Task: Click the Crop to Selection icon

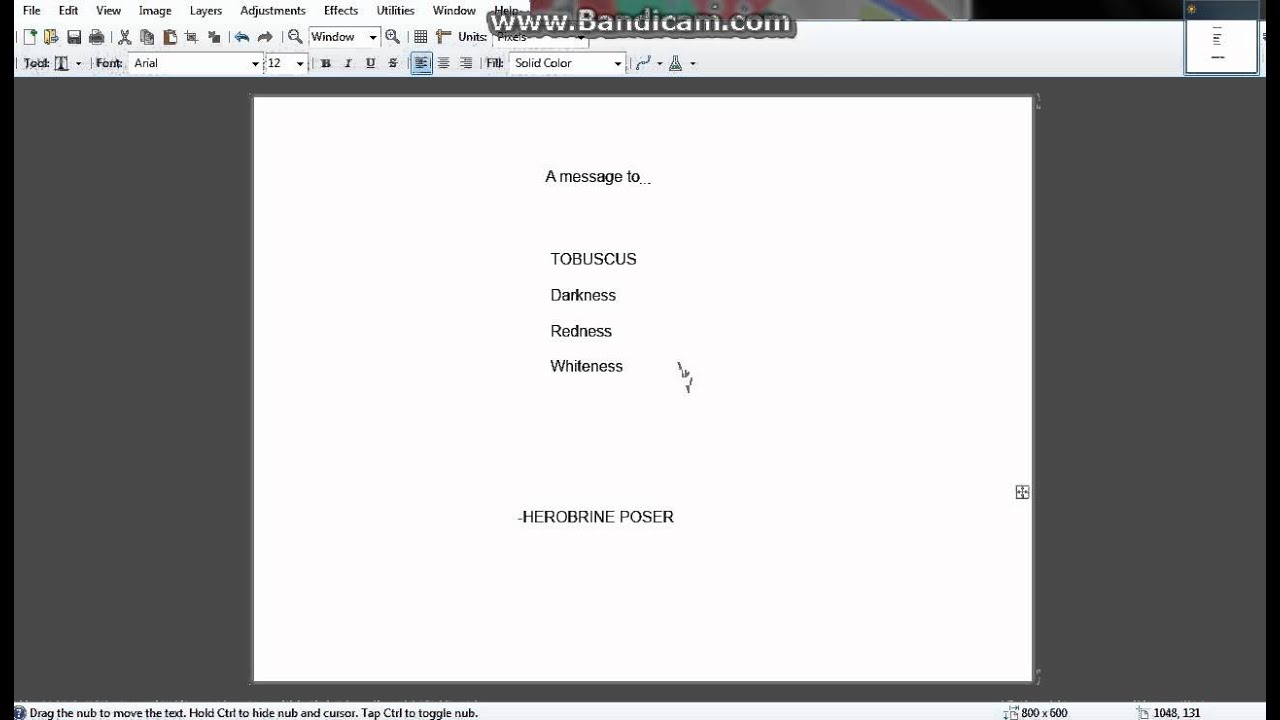Action: pyautogui.click(x=191, y=37)
